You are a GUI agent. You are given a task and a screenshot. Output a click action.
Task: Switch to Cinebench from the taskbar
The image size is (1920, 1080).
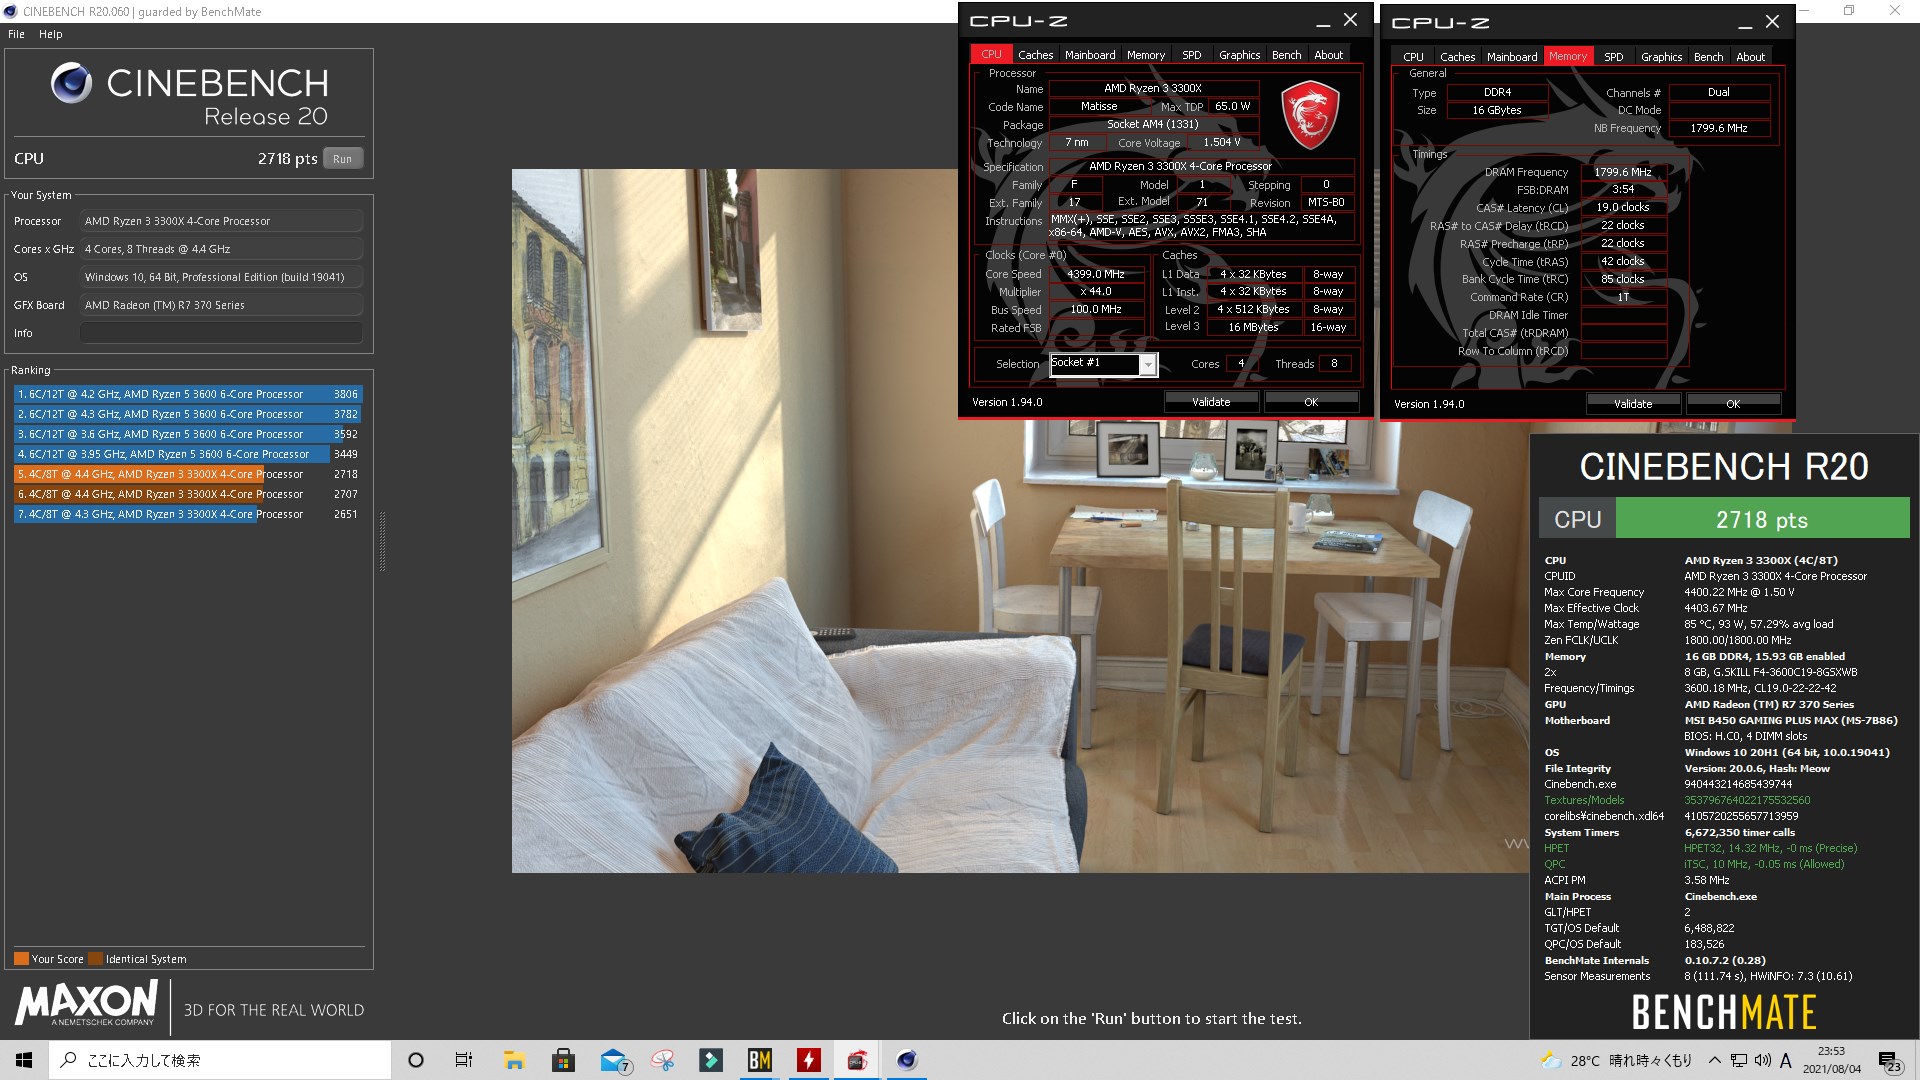[907, 1060]
